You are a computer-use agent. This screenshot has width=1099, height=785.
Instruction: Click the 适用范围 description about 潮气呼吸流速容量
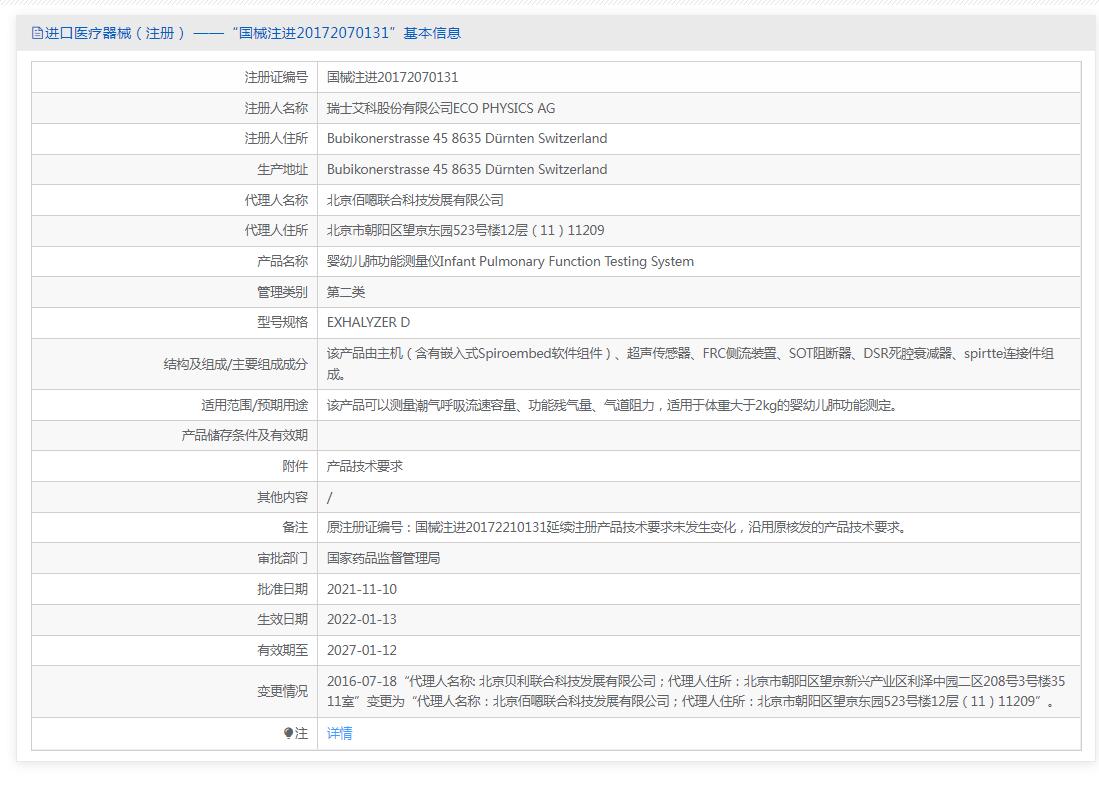click(x=612, y=405)
